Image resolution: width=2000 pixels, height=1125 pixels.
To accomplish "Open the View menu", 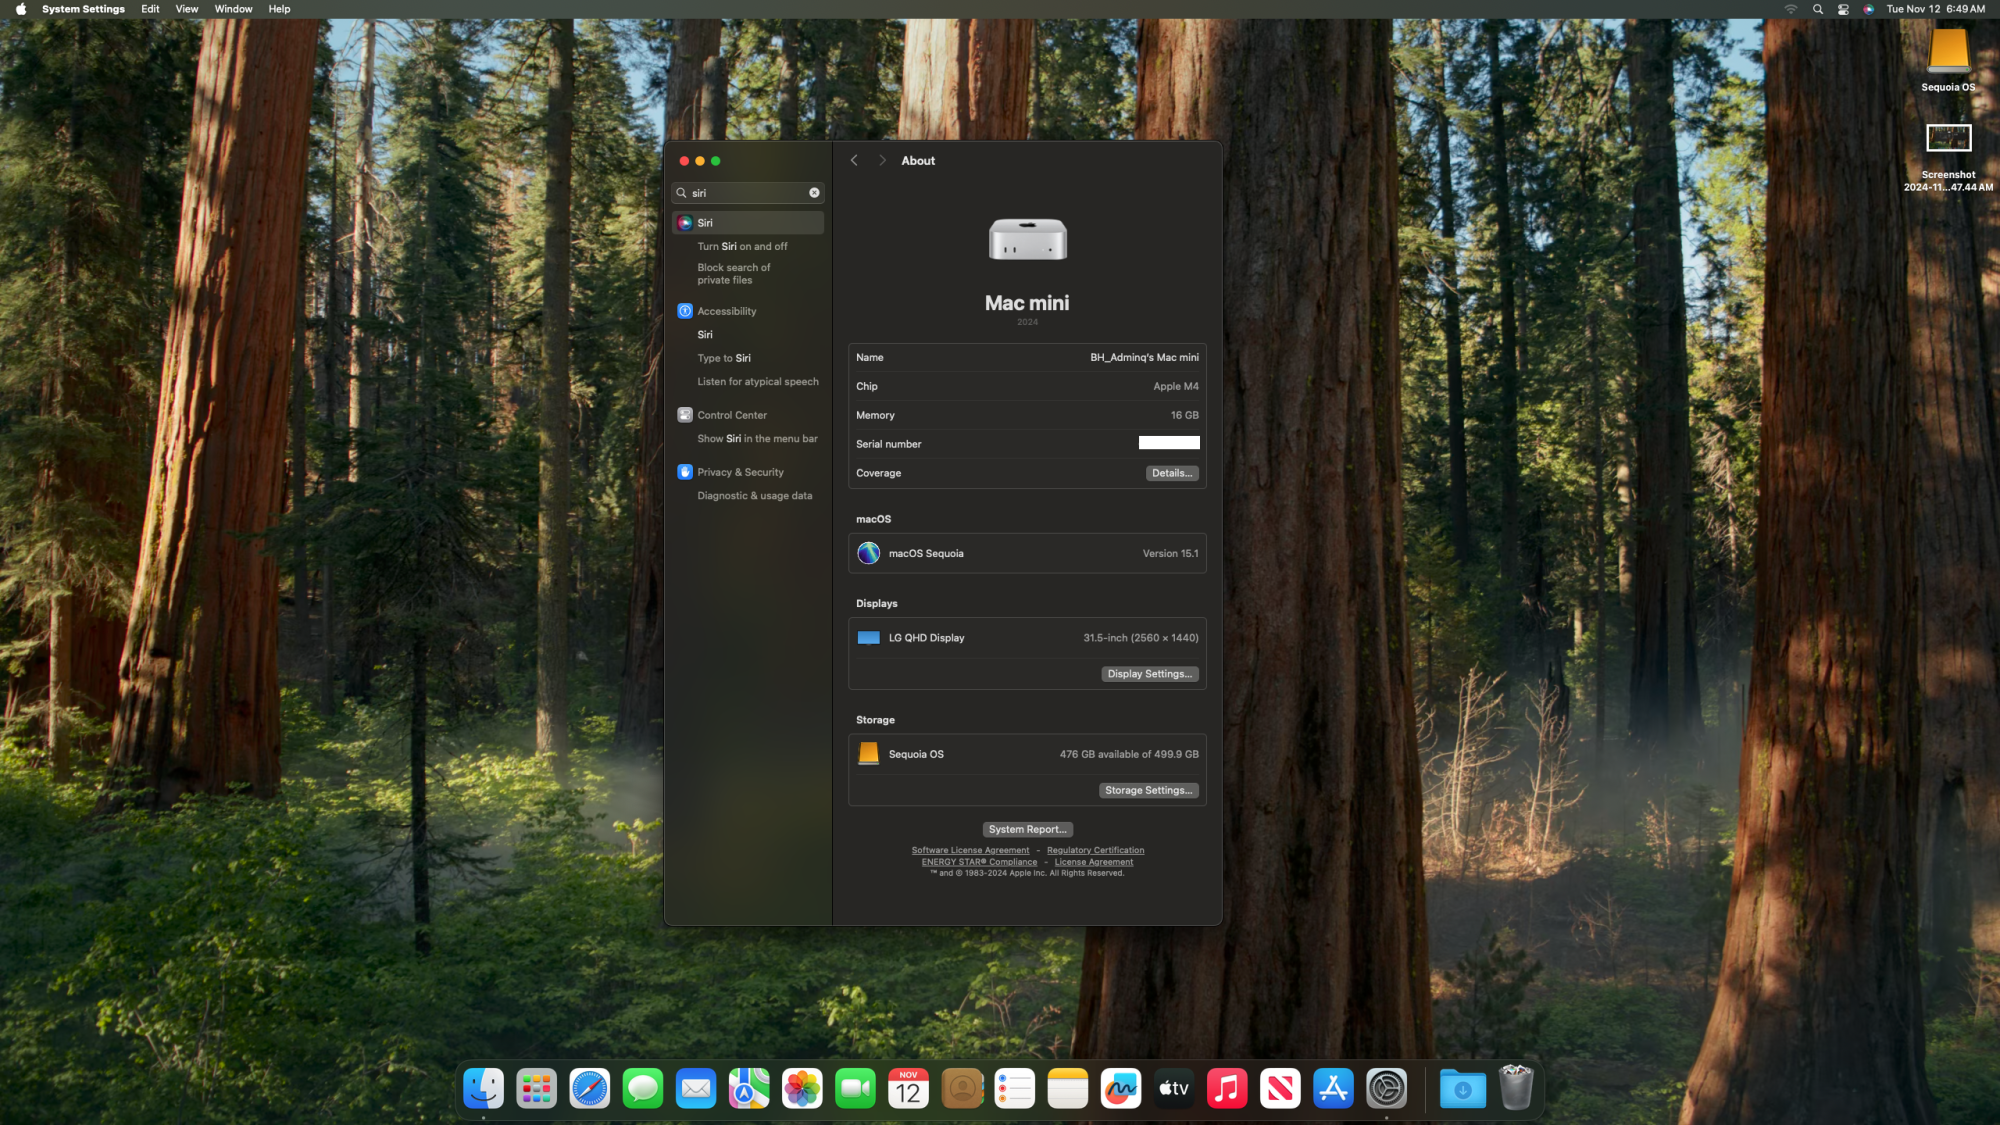I will click(186, 9).
